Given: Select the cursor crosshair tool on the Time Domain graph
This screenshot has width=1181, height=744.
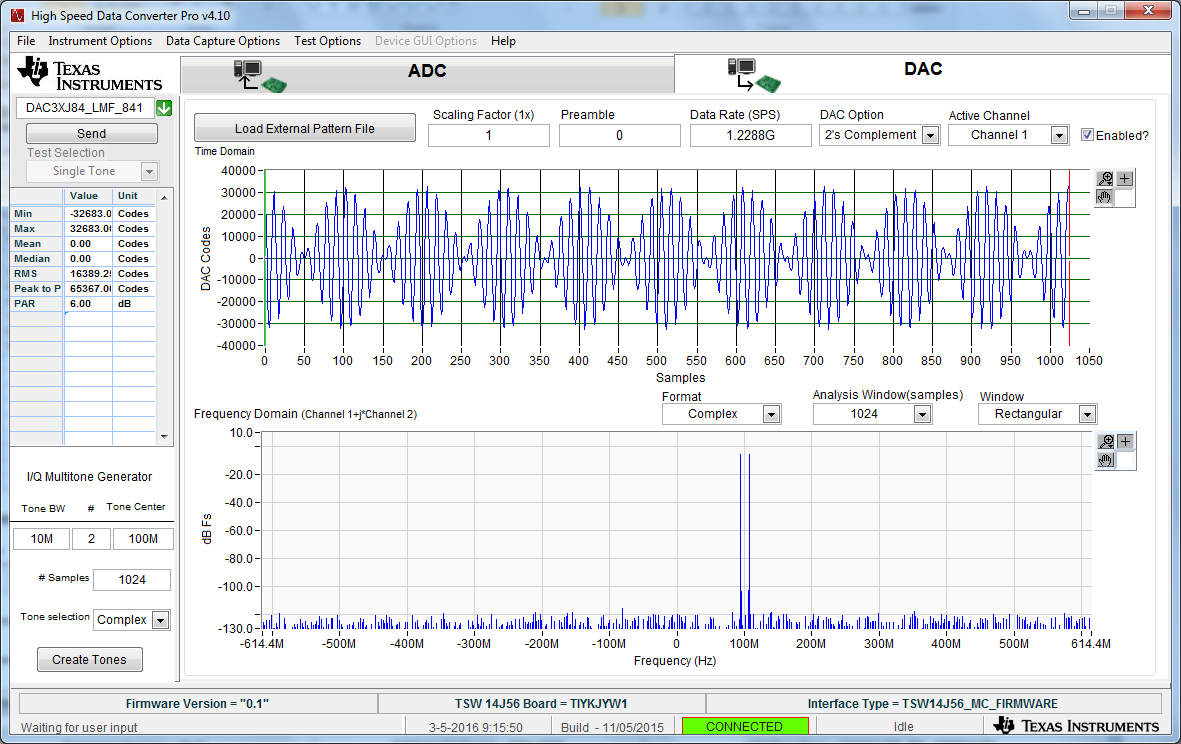Looking at the screenshot, I should tap(1125, 178).
